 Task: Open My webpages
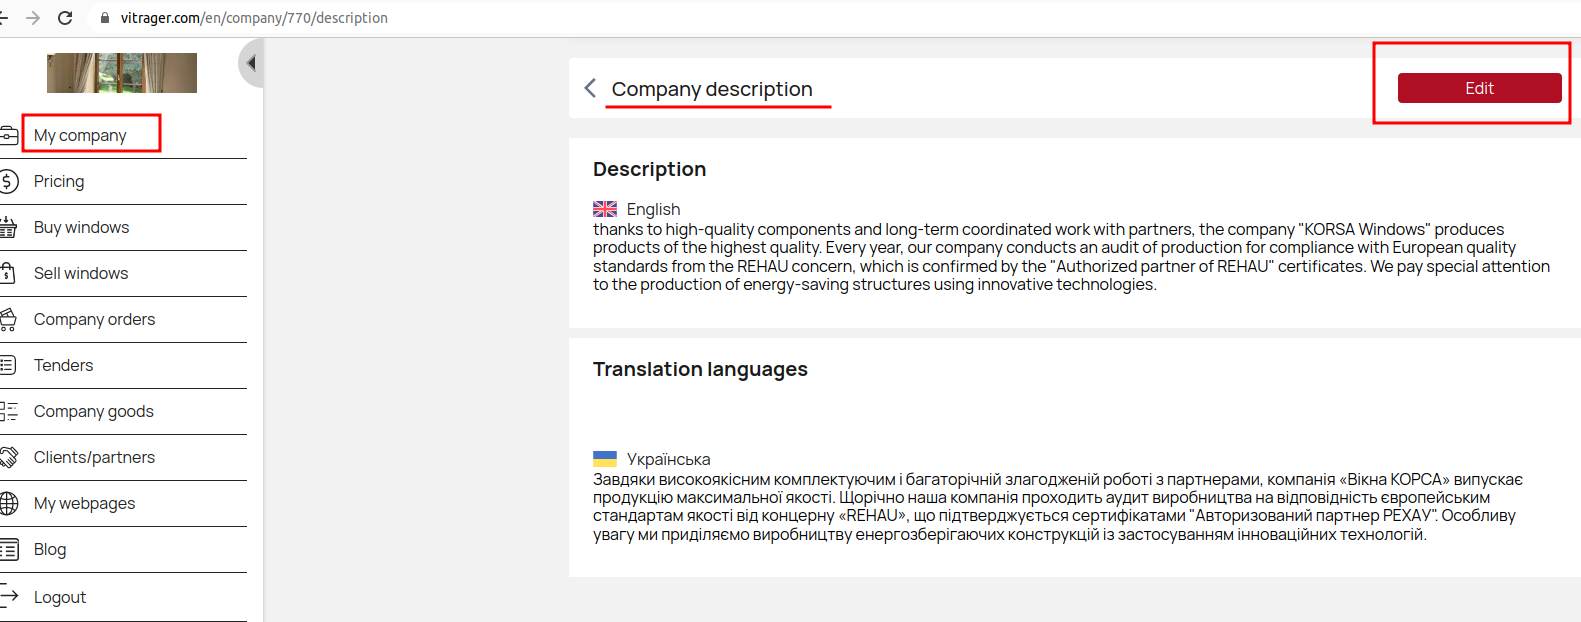click(x=84, y=503)
